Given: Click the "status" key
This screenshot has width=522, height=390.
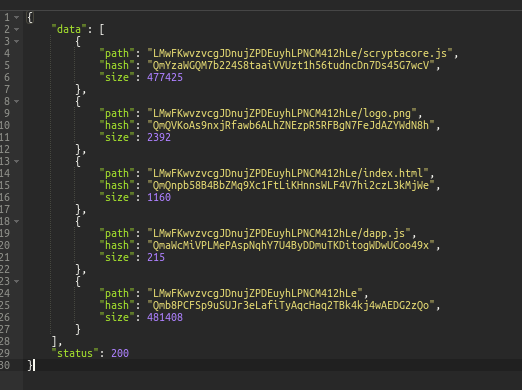Looking at the screenshot, I should (75, 353).
